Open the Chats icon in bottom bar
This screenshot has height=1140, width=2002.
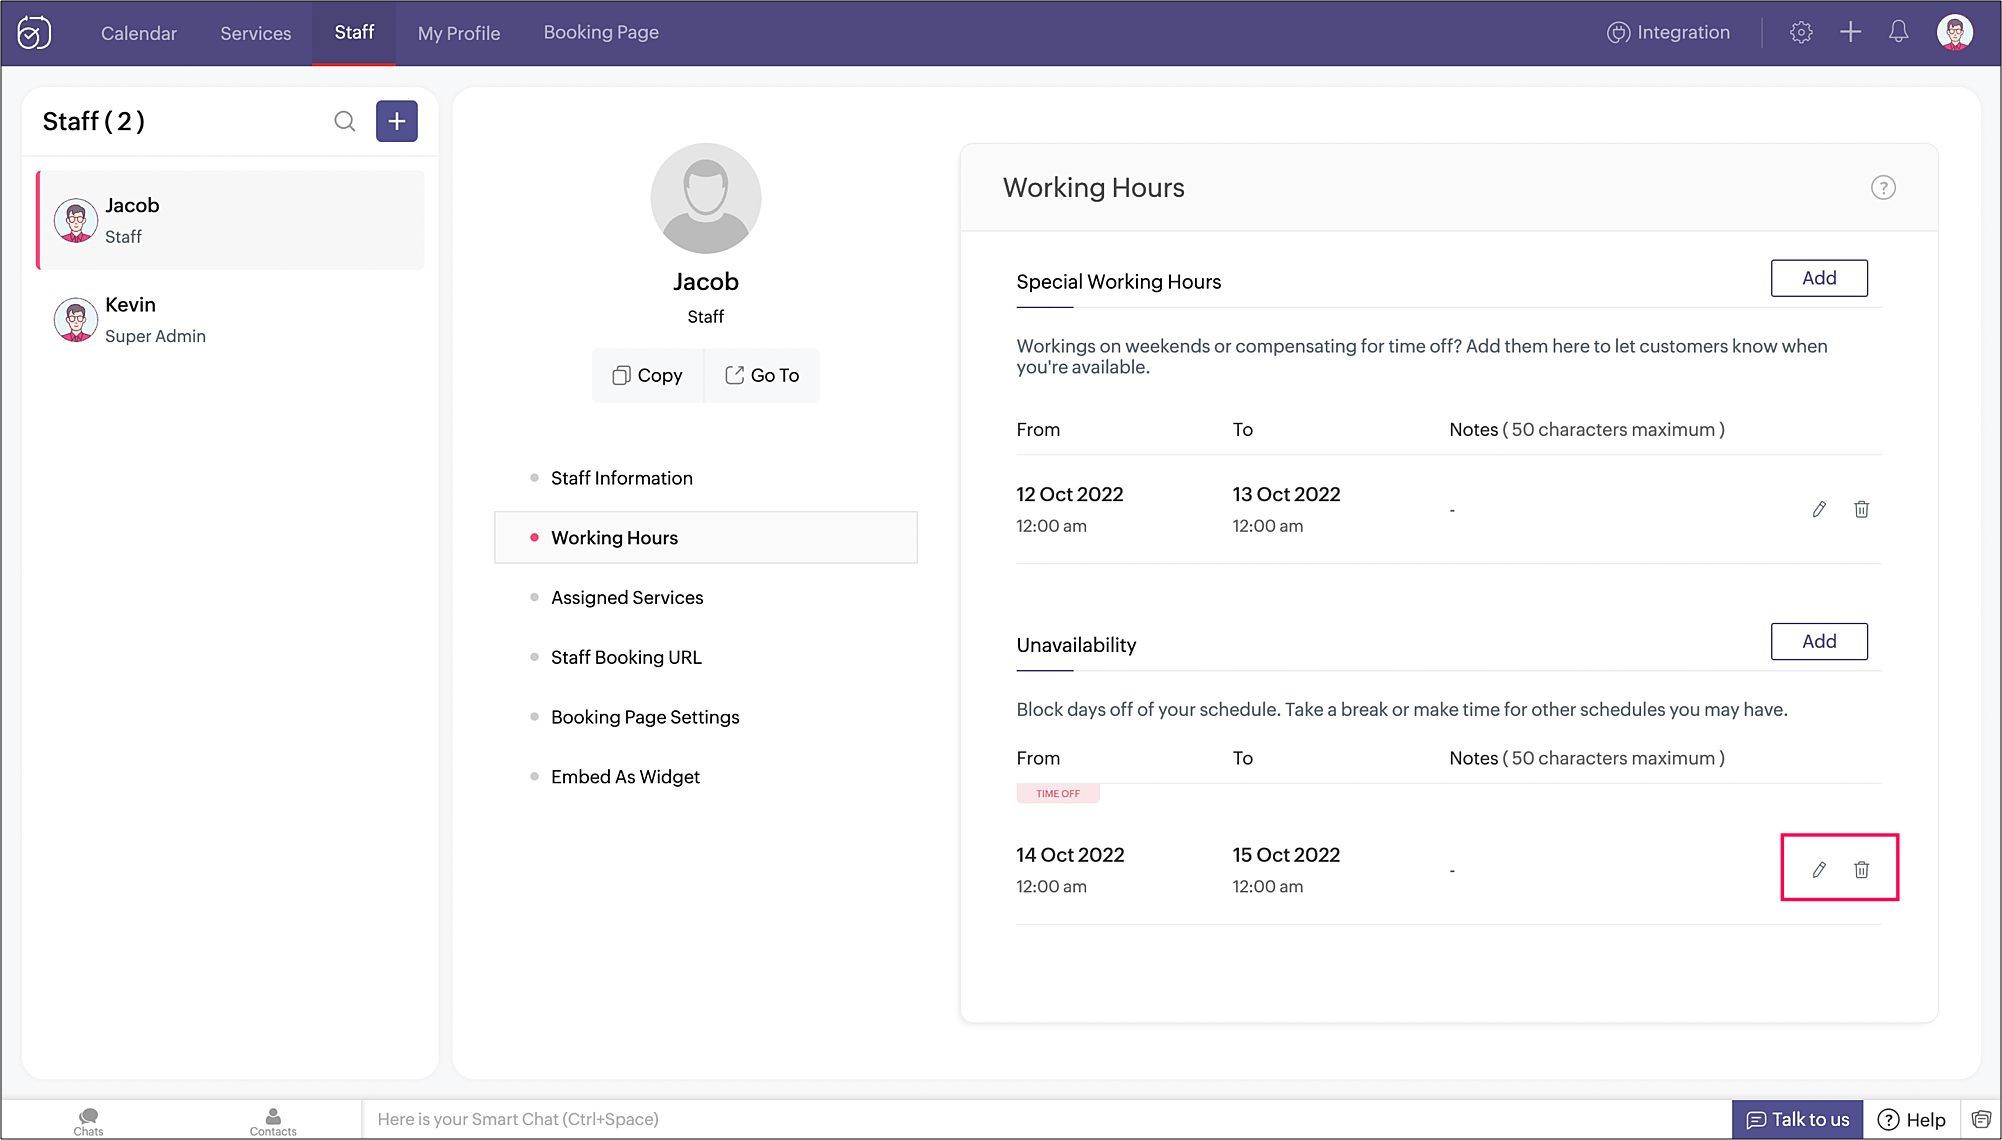(88, 1120)
